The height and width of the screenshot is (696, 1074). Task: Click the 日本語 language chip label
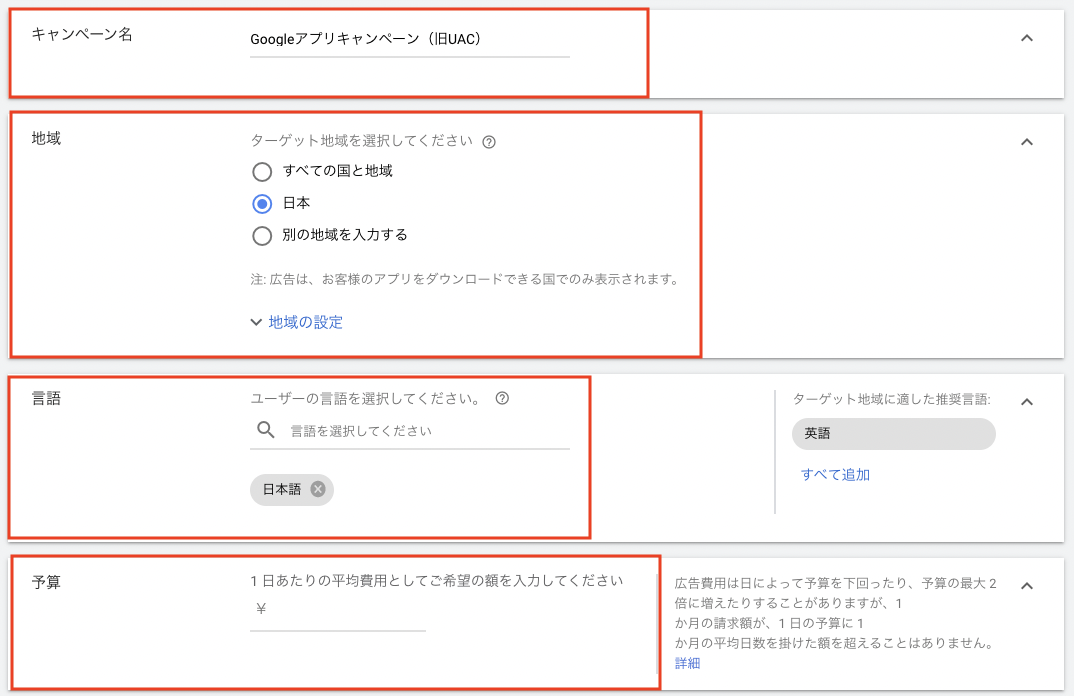pyautogui.click(x=281, y=489)
